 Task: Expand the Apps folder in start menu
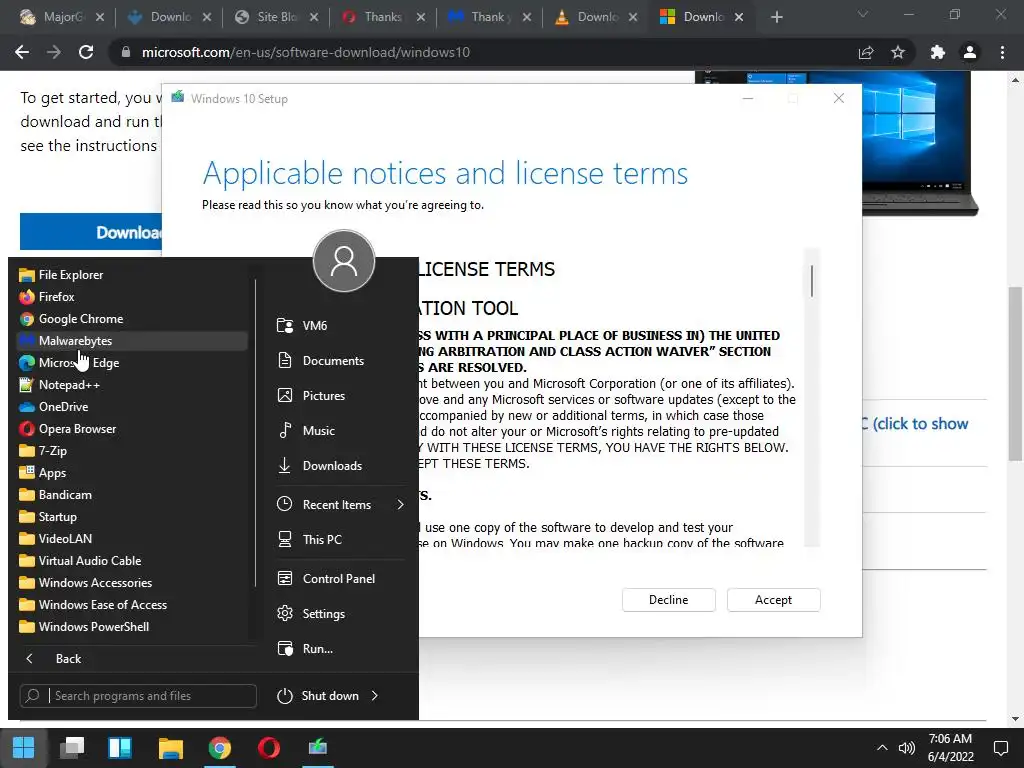coord(131,473)
